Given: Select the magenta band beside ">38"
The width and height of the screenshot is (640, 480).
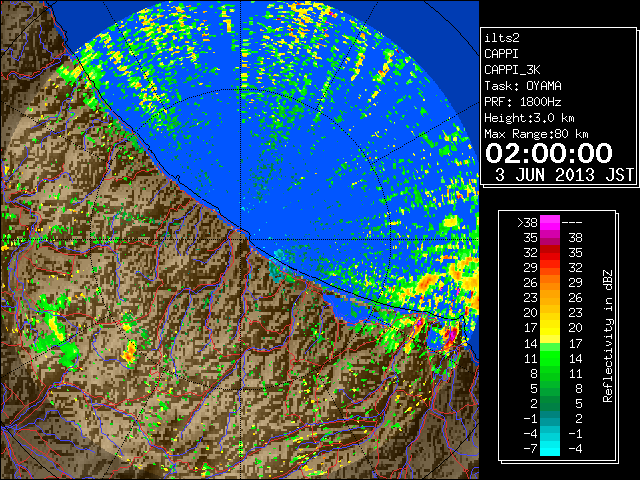Looking at the screenshot, I should [550, 222].
